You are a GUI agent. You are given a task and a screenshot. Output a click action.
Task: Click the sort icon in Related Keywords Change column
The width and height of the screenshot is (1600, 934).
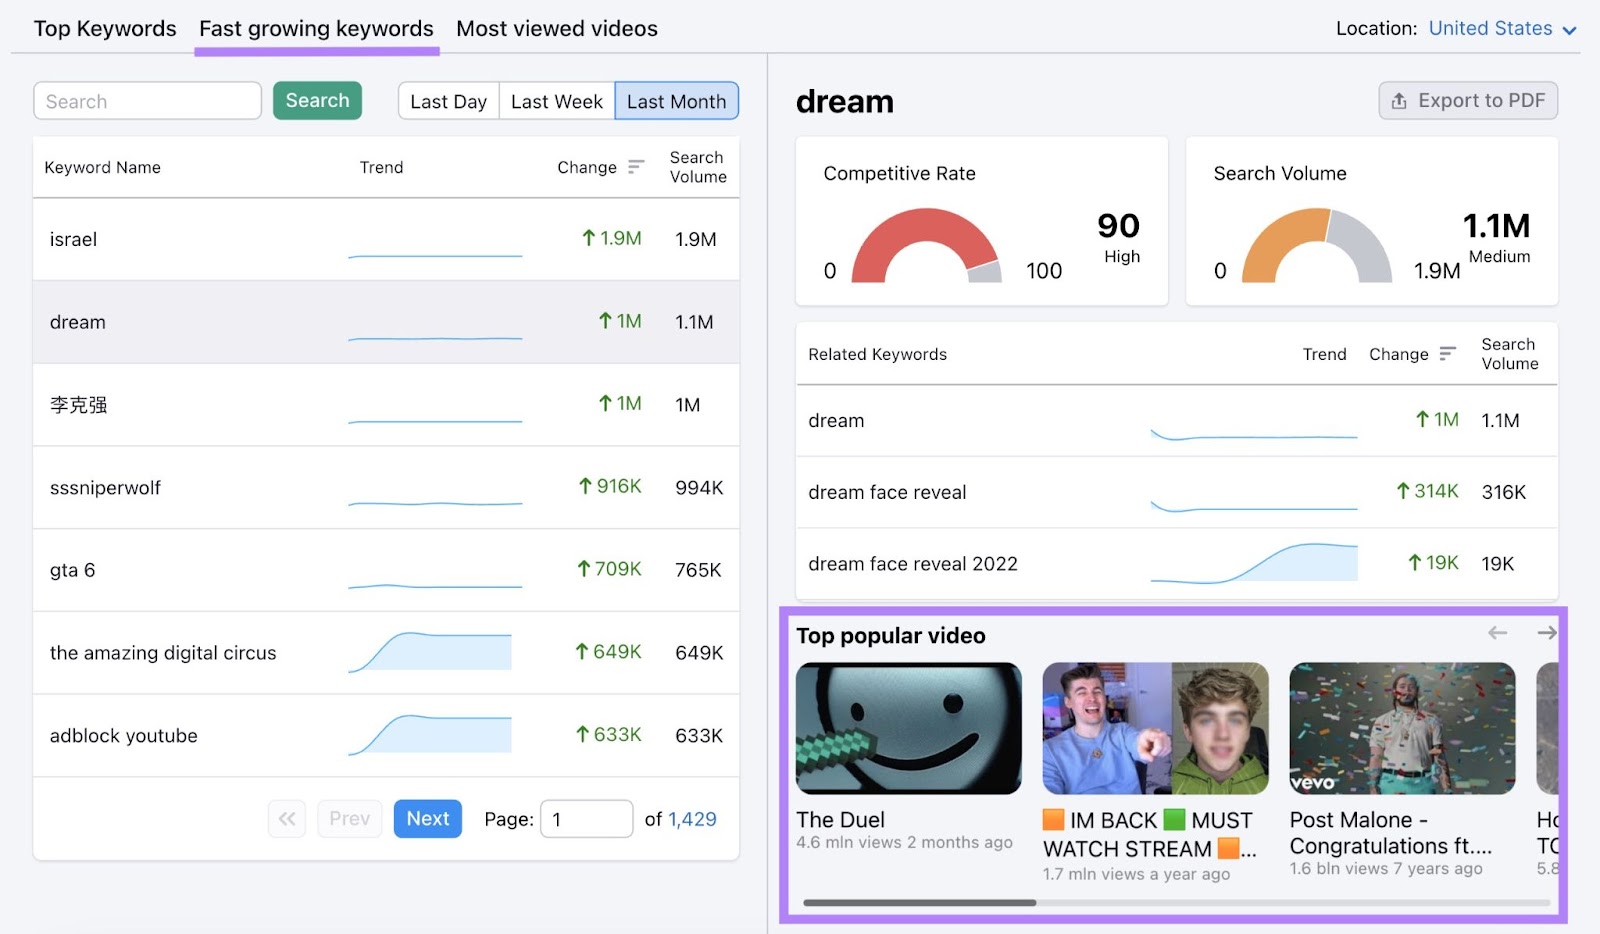1447,354
